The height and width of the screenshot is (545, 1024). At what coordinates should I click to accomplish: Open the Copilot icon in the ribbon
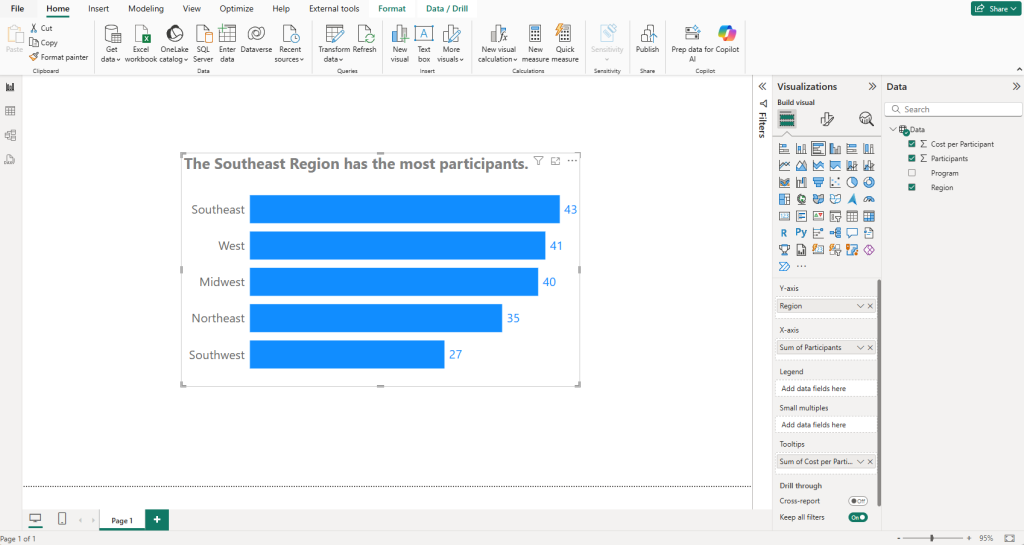click(x=727, y=34)
